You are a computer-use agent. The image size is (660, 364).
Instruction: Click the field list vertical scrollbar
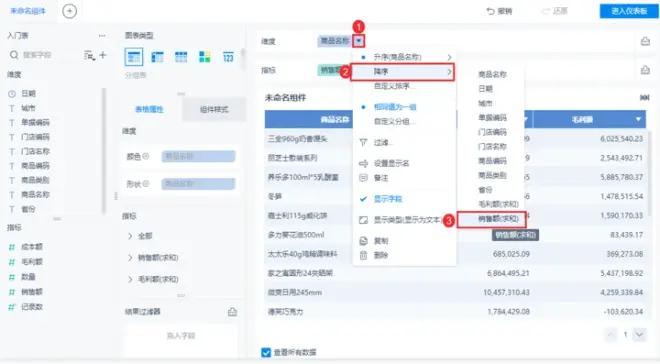(104, 151)
